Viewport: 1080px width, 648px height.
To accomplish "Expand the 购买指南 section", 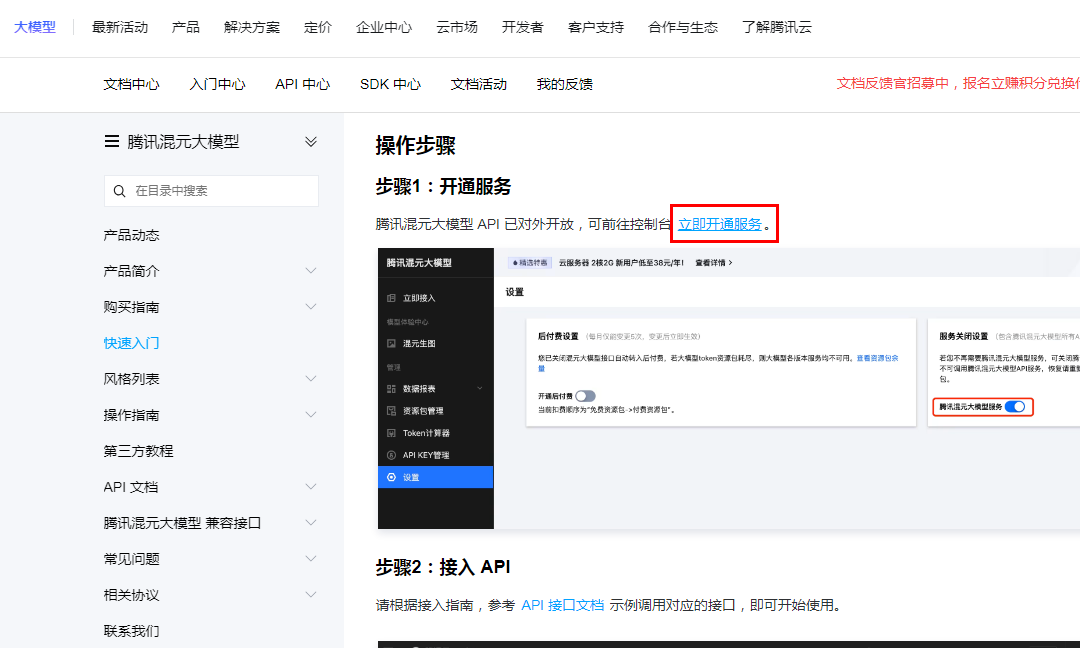I will [x=311, y=306].
